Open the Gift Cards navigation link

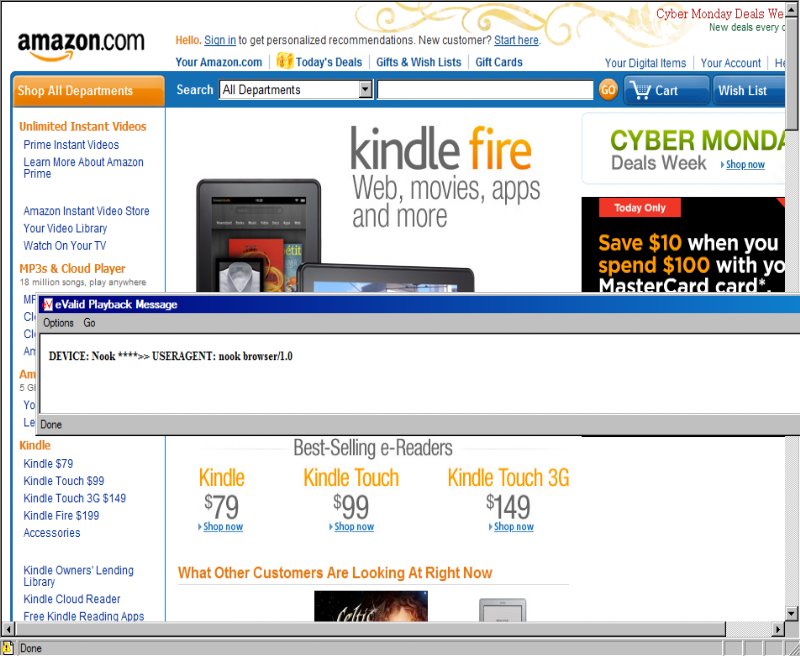click(x=498, y=62)
